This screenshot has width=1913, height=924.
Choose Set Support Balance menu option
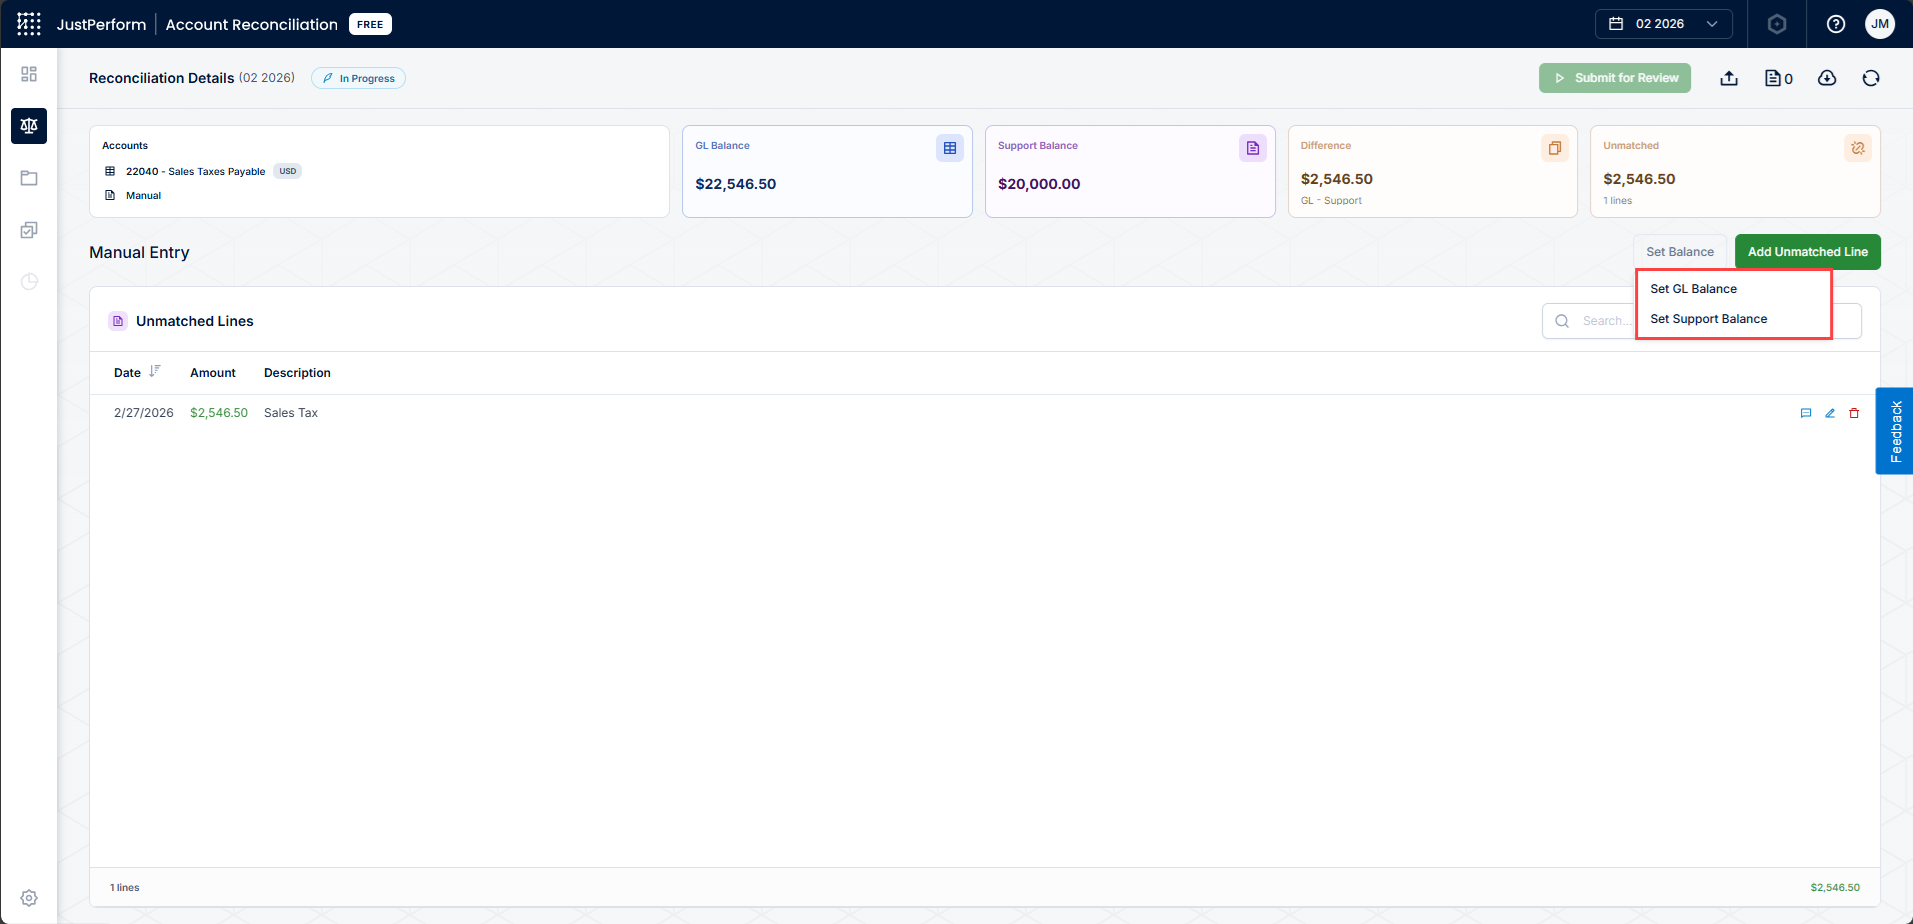pos(1708,319)
